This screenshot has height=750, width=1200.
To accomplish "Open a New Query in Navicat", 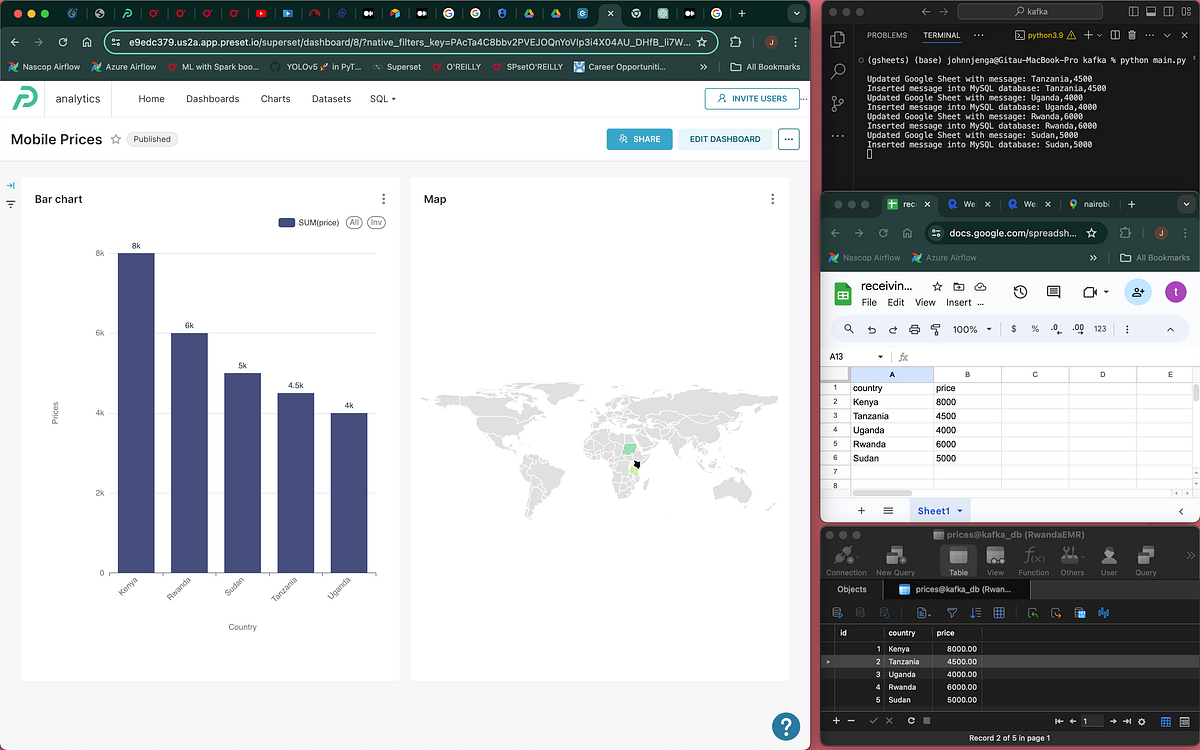I will point(895,558).
